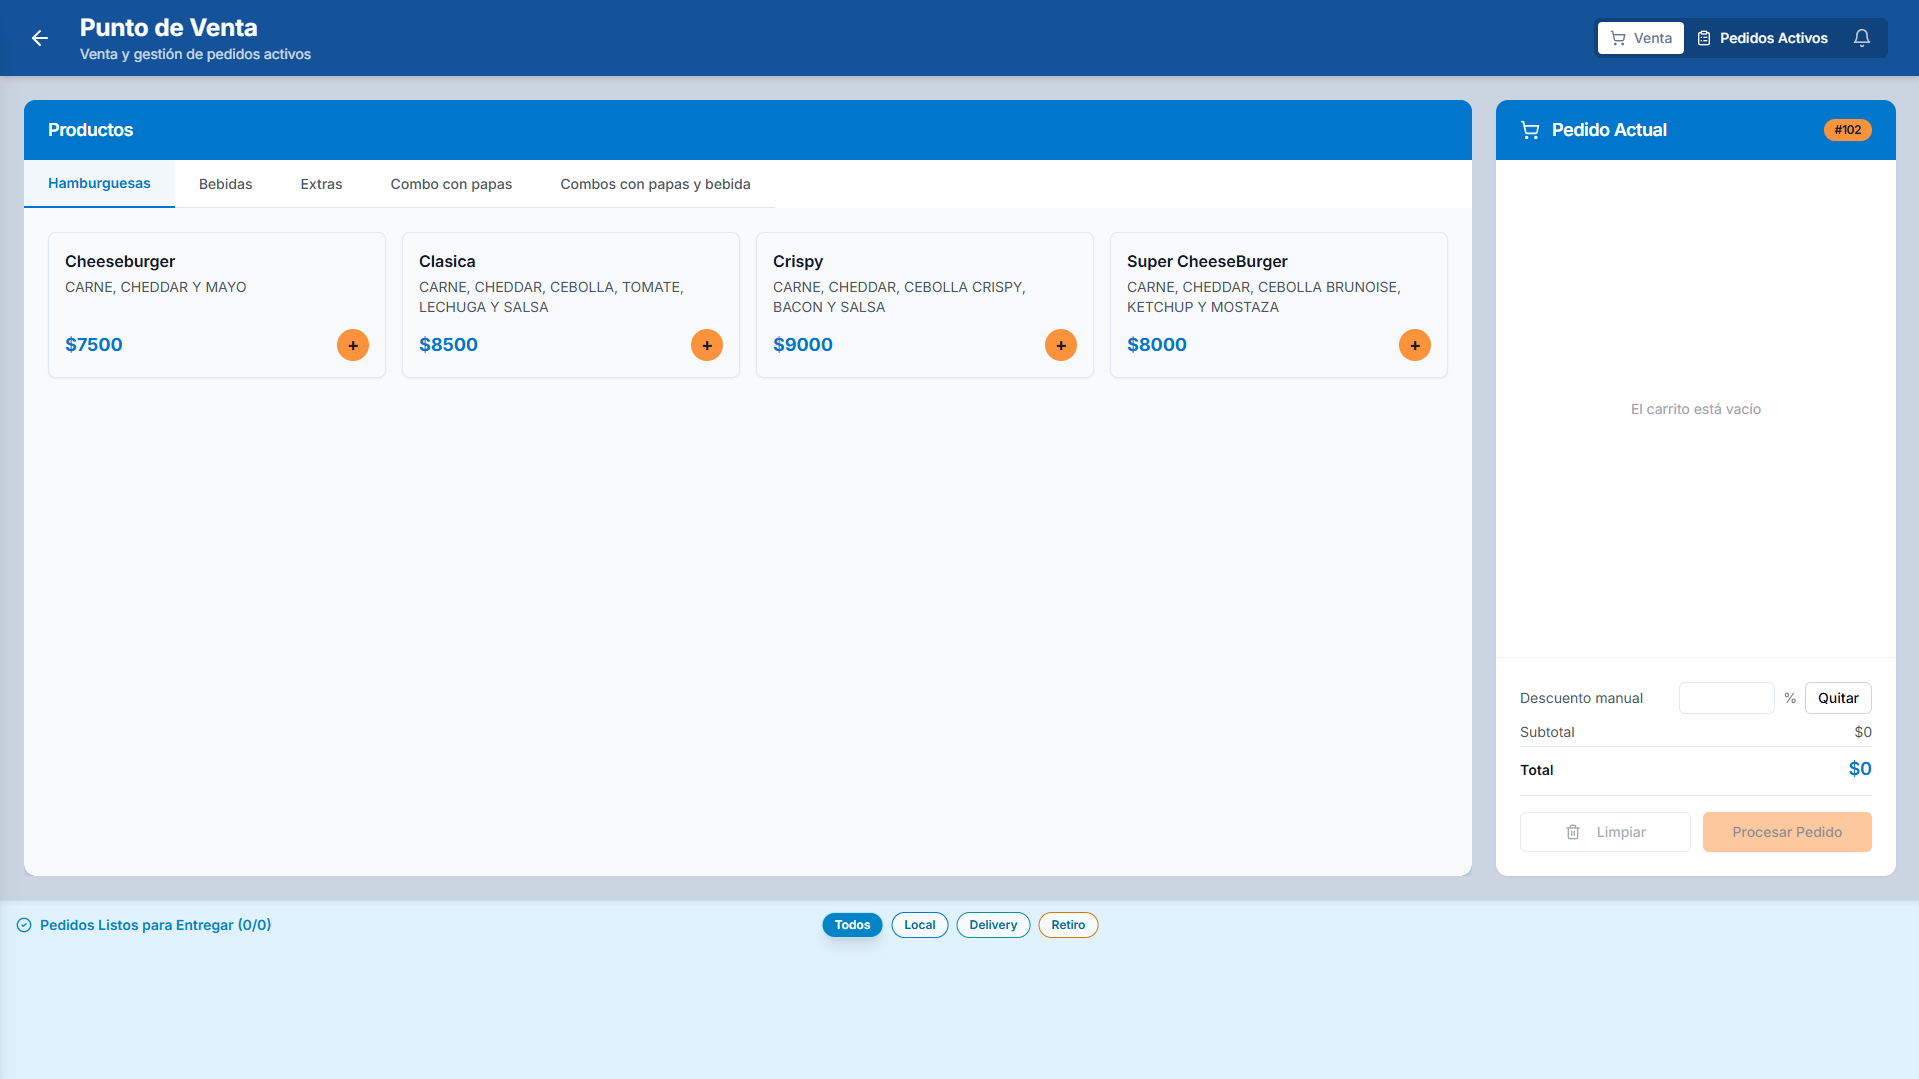Image resolution: width=1919 pixels, height=1079 pixels.
Task: Add Clasica burger using plus icon
Action: point(707,345)
